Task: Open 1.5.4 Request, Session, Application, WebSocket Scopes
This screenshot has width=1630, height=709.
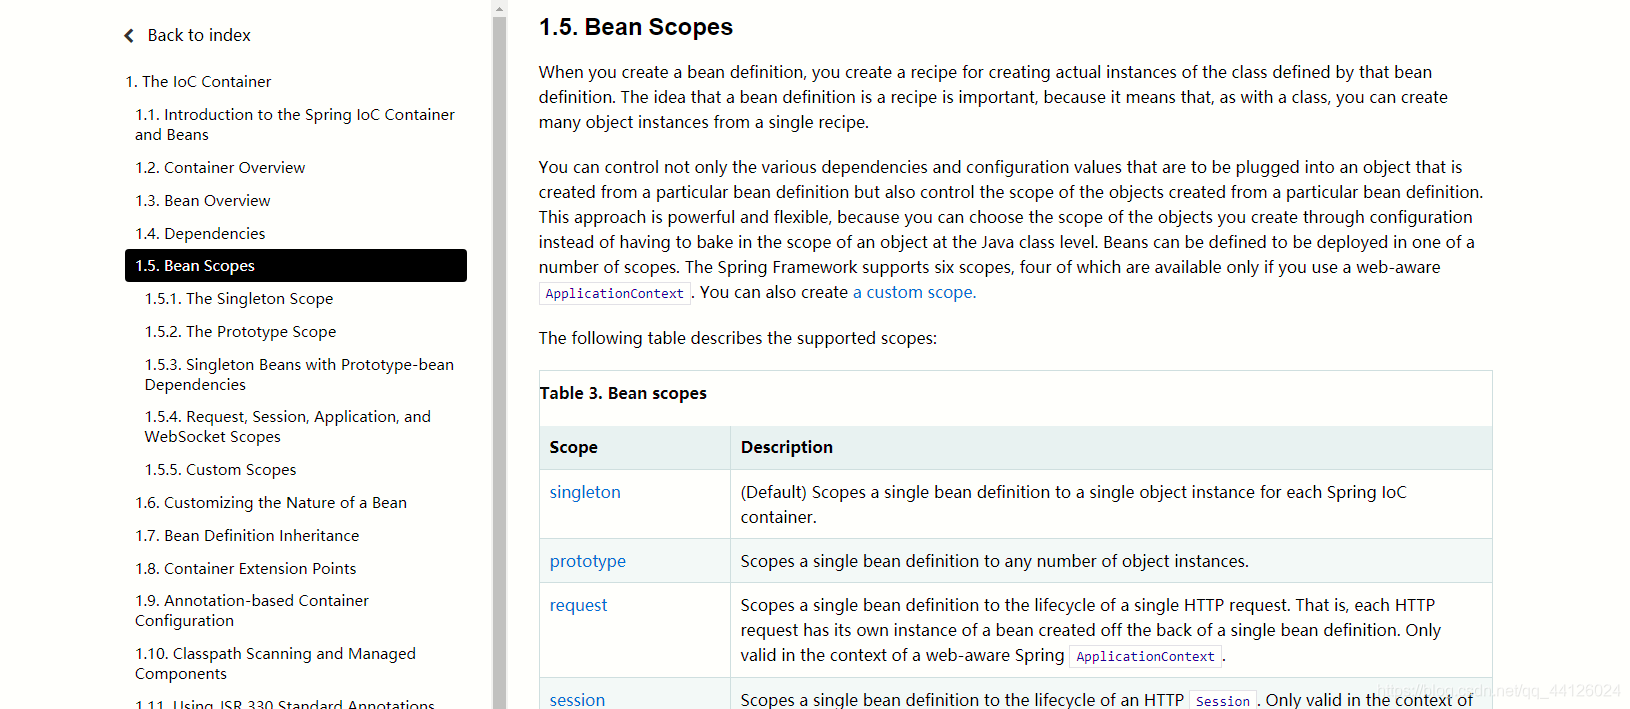Action: 288,426
